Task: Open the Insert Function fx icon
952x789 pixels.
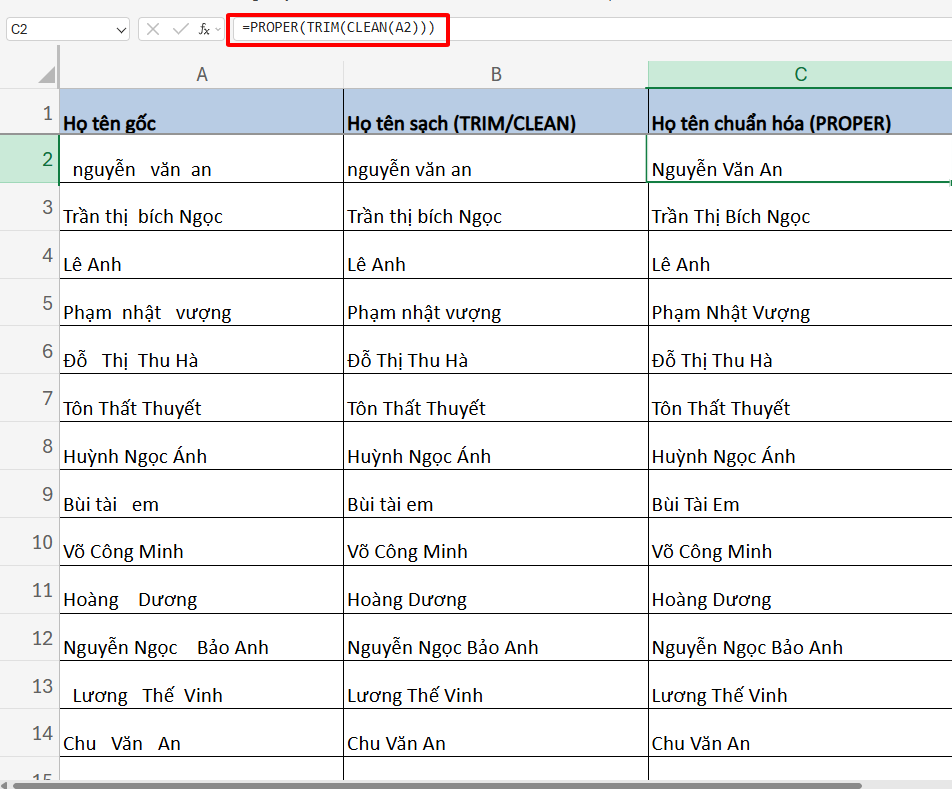Action: (204, 29)
